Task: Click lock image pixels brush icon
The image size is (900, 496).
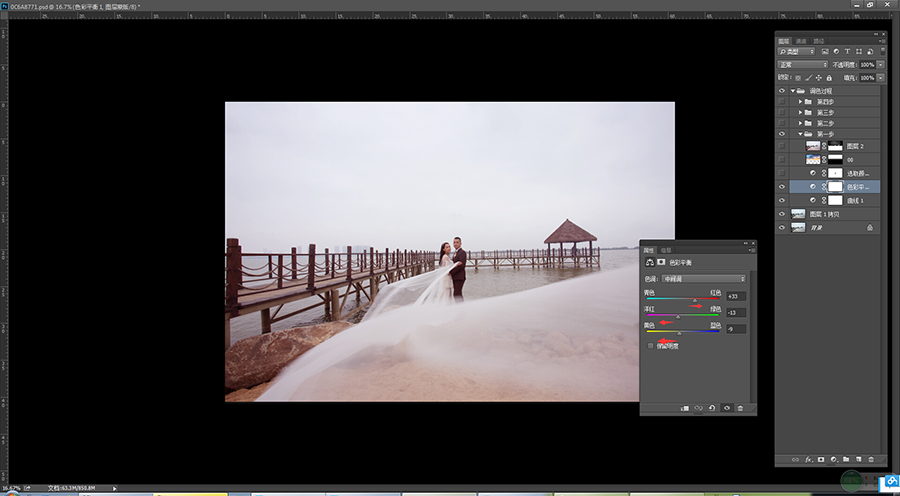Action: pyautogui.click(x=809, y=78)
